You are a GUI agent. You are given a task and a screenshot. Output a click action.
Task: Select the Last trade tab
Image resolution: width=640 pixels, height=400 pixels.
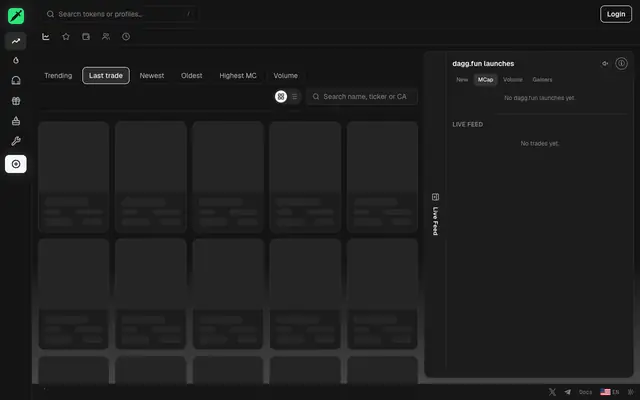[106, 76]
